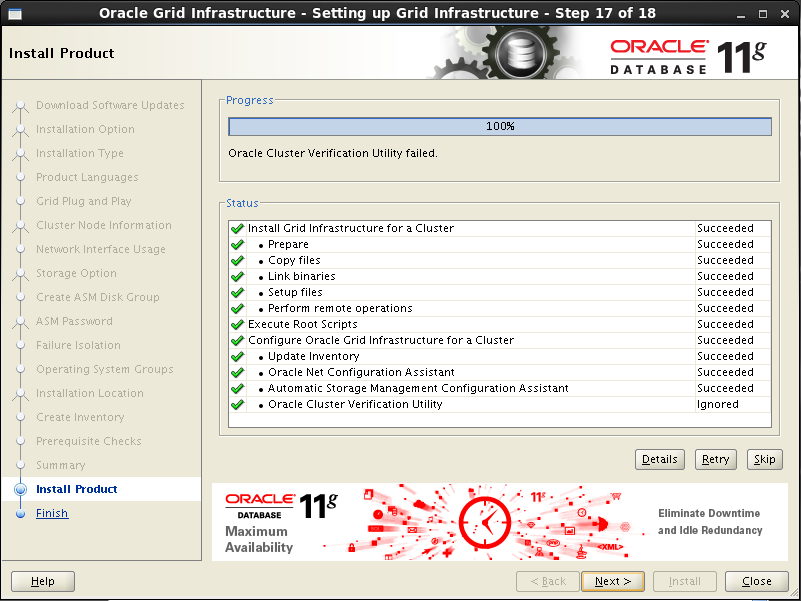
Task: Click the Finish link in sidebar
Action: [52, 513]
